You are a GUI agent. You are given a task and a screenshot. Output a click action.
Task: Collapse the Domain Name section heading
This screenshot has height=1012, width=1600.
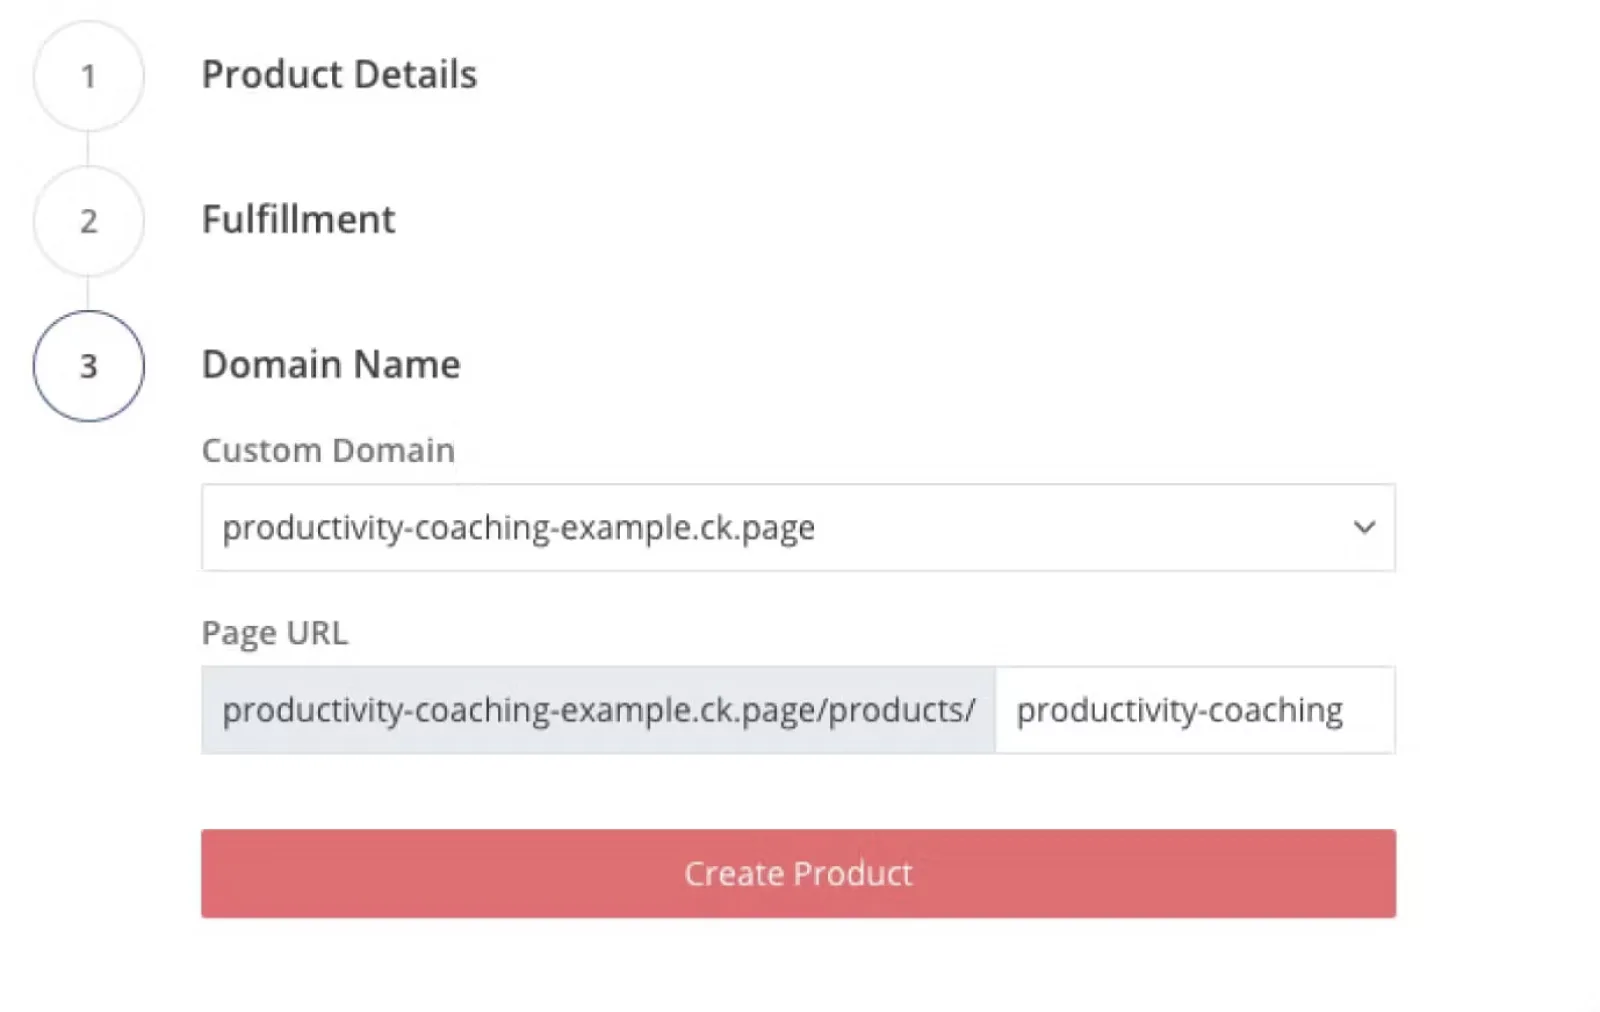click(331, 365)
